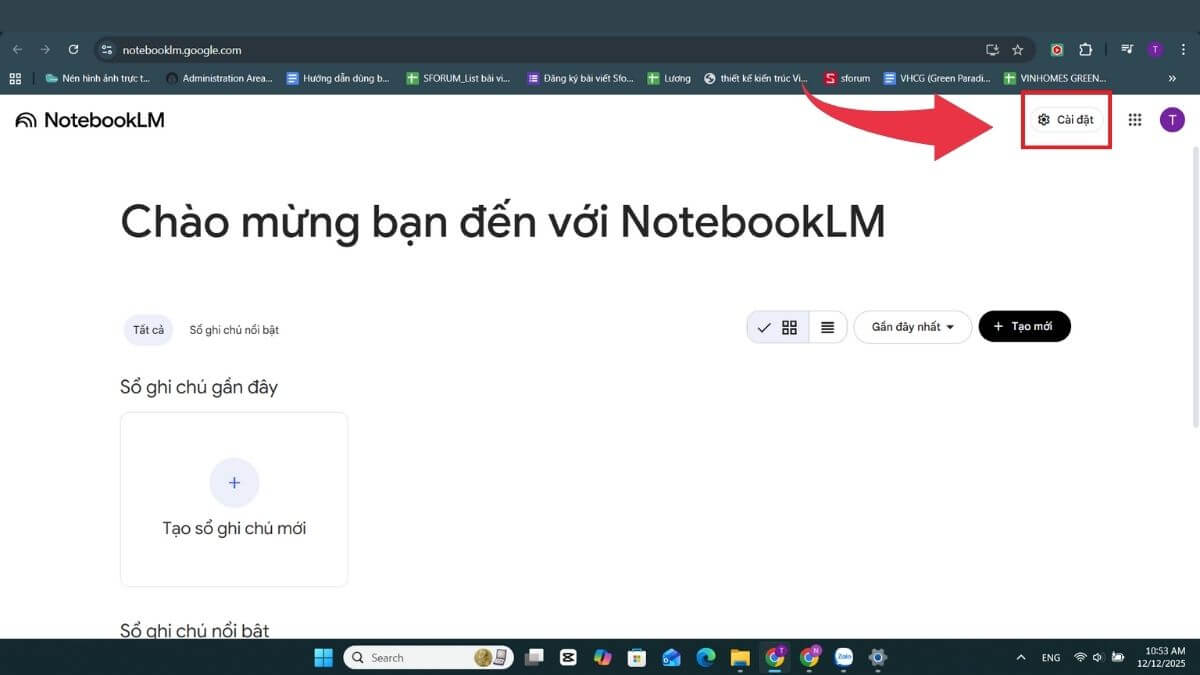
Task: Switch to grid view layout
Action: (789, 326)
